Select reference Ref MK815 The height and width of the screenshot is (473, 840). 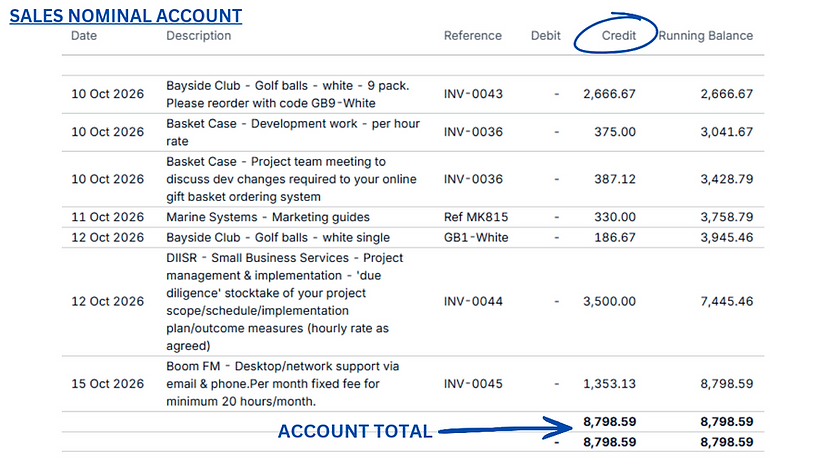[476, 217]
